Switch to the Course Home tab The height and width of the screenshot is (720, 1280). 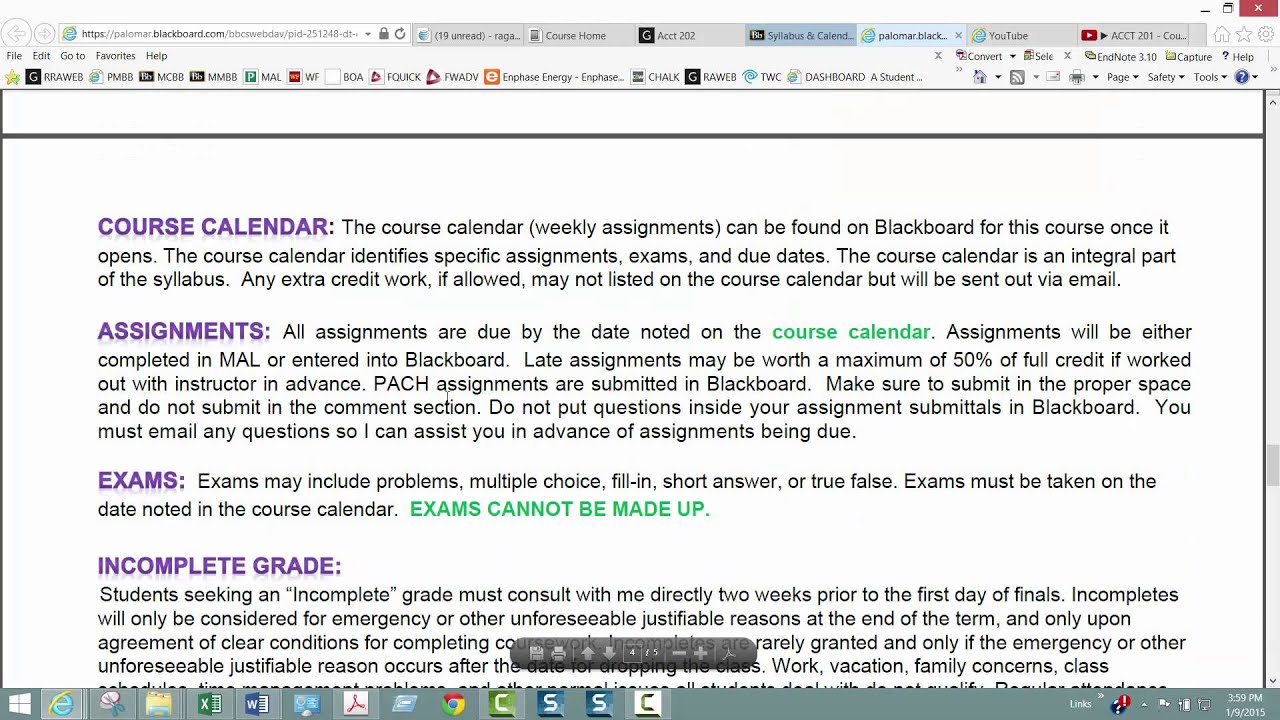(x=579, y=35)
